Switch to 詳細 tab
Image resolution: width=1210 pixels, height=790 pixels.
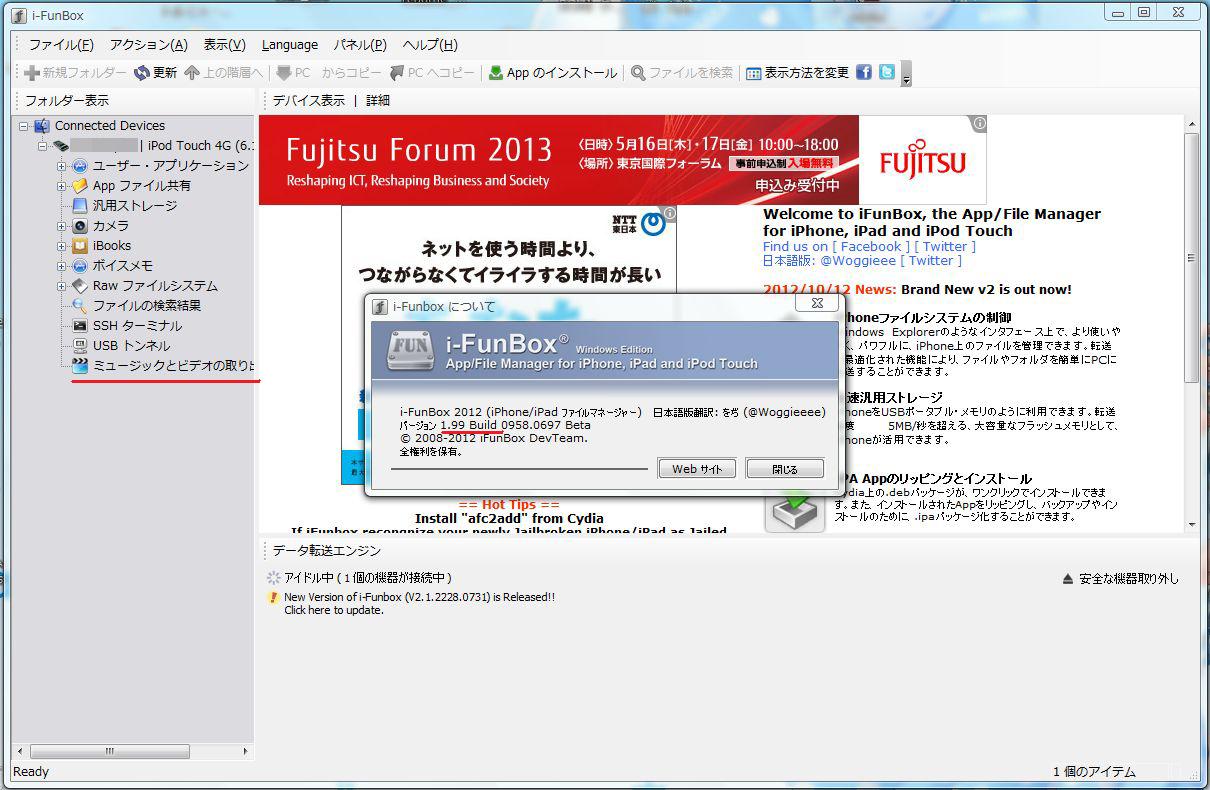coord(378,100)
